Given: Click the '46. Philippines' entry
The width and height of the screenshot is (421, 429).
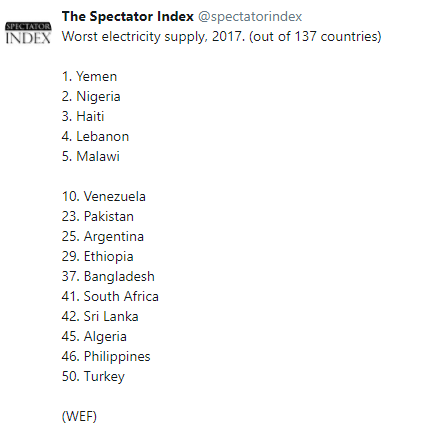Looking at the screenshot, I should point(106,357).
